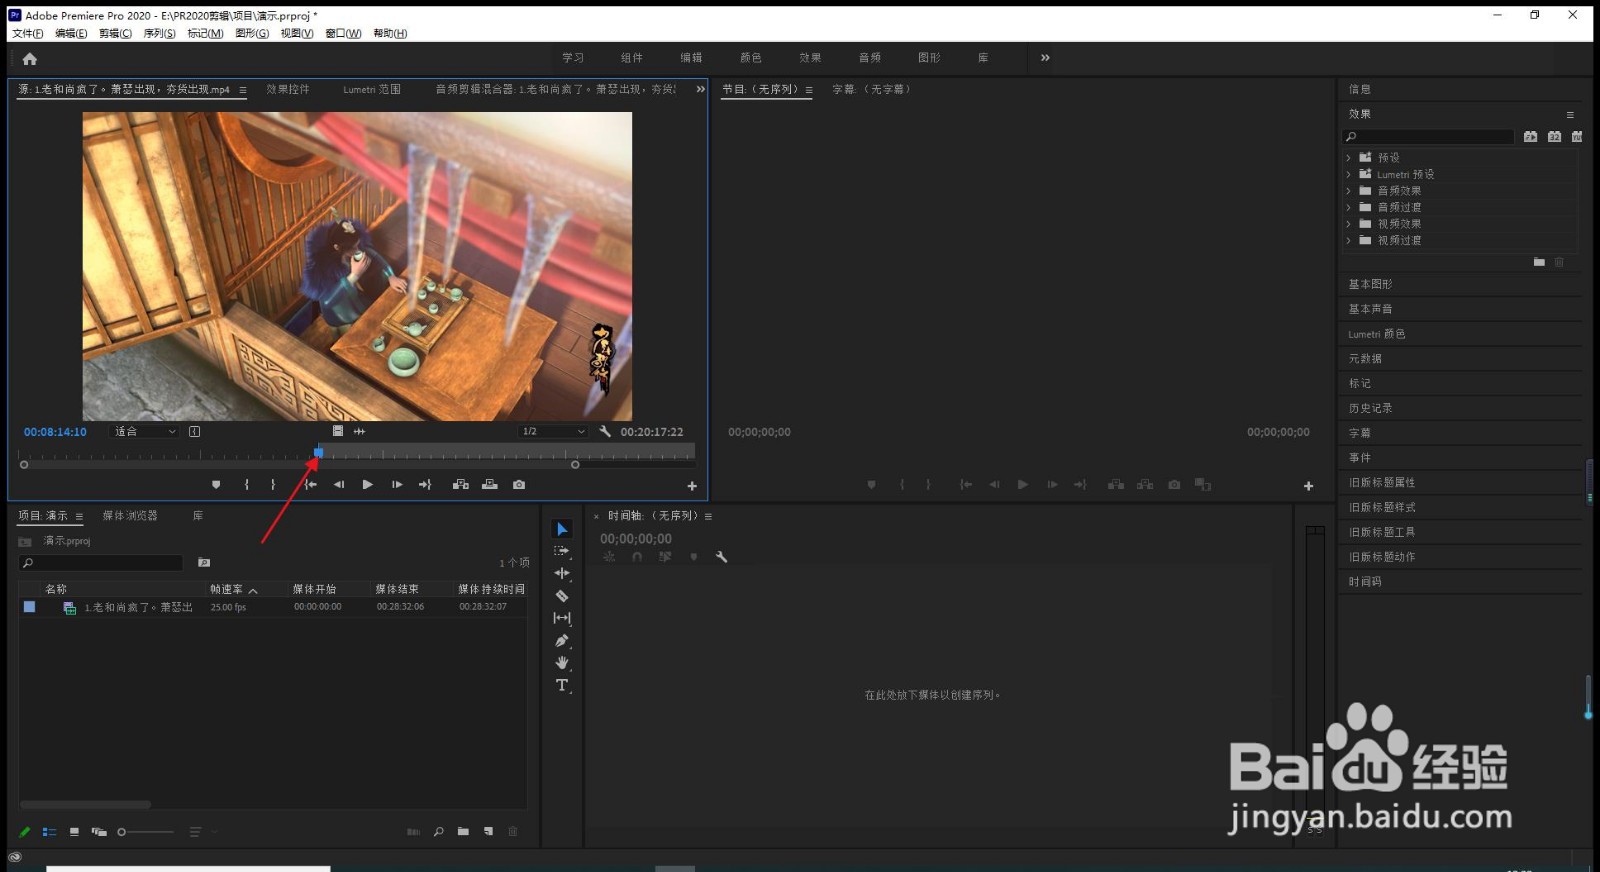
Task: Add a marker in Source monitor
Action: (216, 485)
